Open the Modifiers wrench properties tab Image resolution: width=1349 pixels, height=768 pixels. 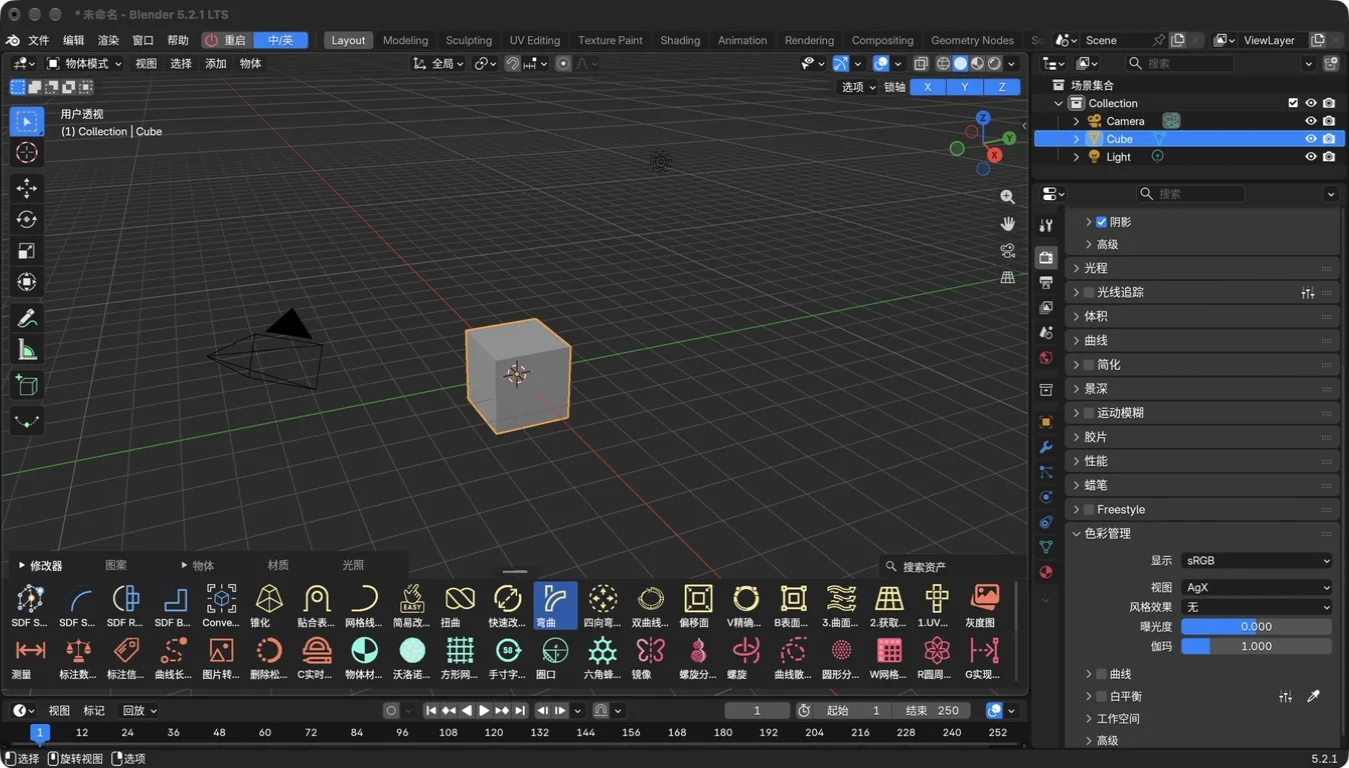1046,447
